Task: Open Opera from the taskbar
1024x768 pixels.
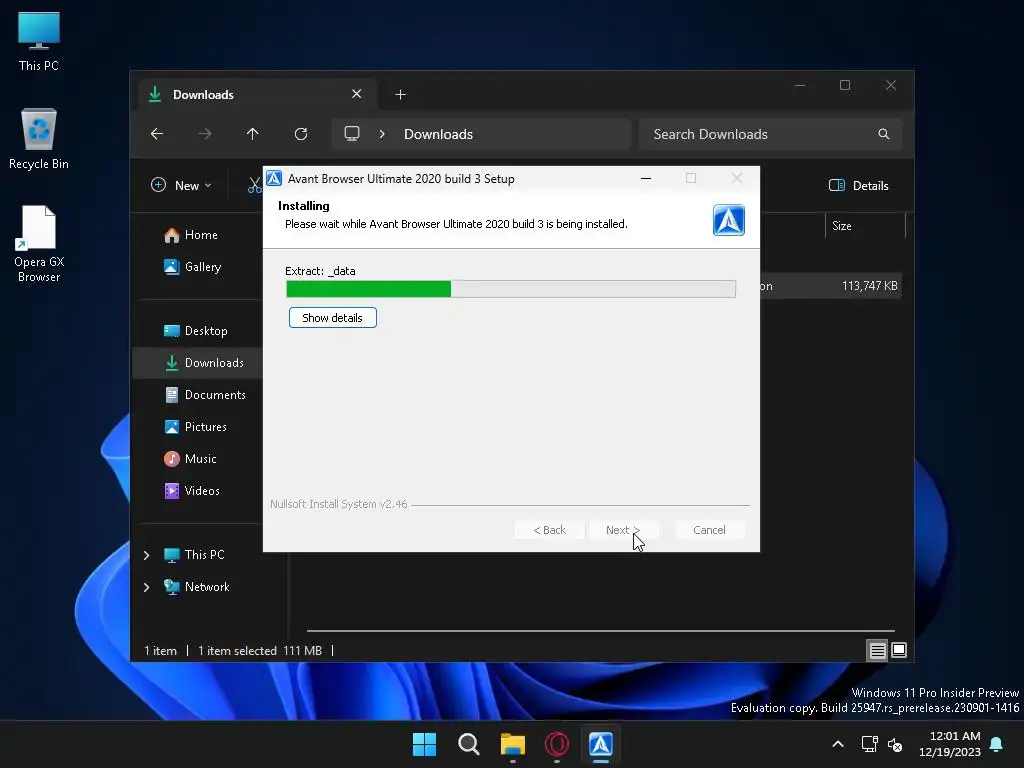Action: pyautogui.click(x=557, y=744)
